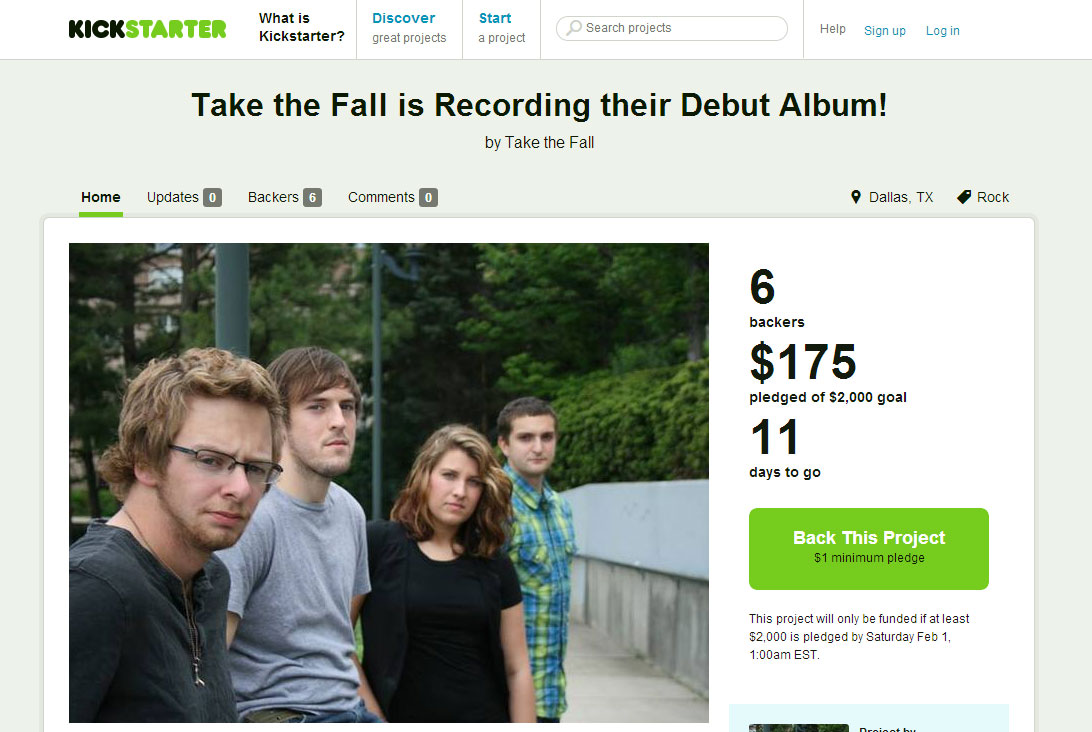Open Discover great projects
Image resolution: width=1092 pixels, height=732 pixels.
pos(409,28)
